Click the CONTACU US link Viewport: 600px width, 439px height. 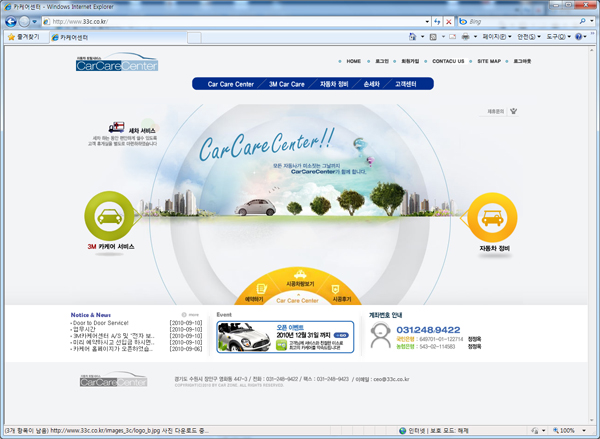click(x=448, y=61)
